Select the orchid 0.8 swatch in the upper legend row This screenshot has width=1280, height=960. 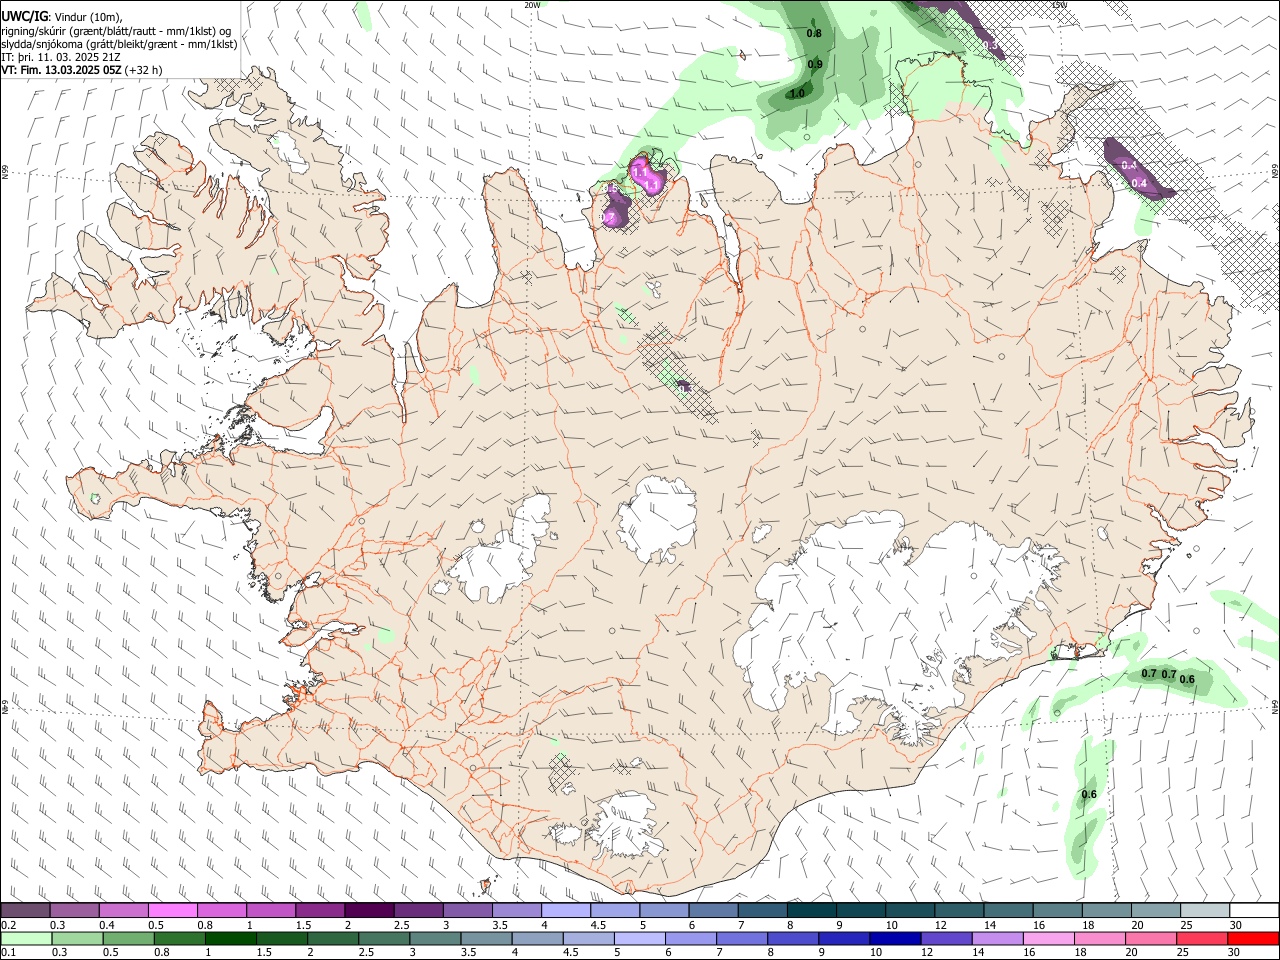222,911
